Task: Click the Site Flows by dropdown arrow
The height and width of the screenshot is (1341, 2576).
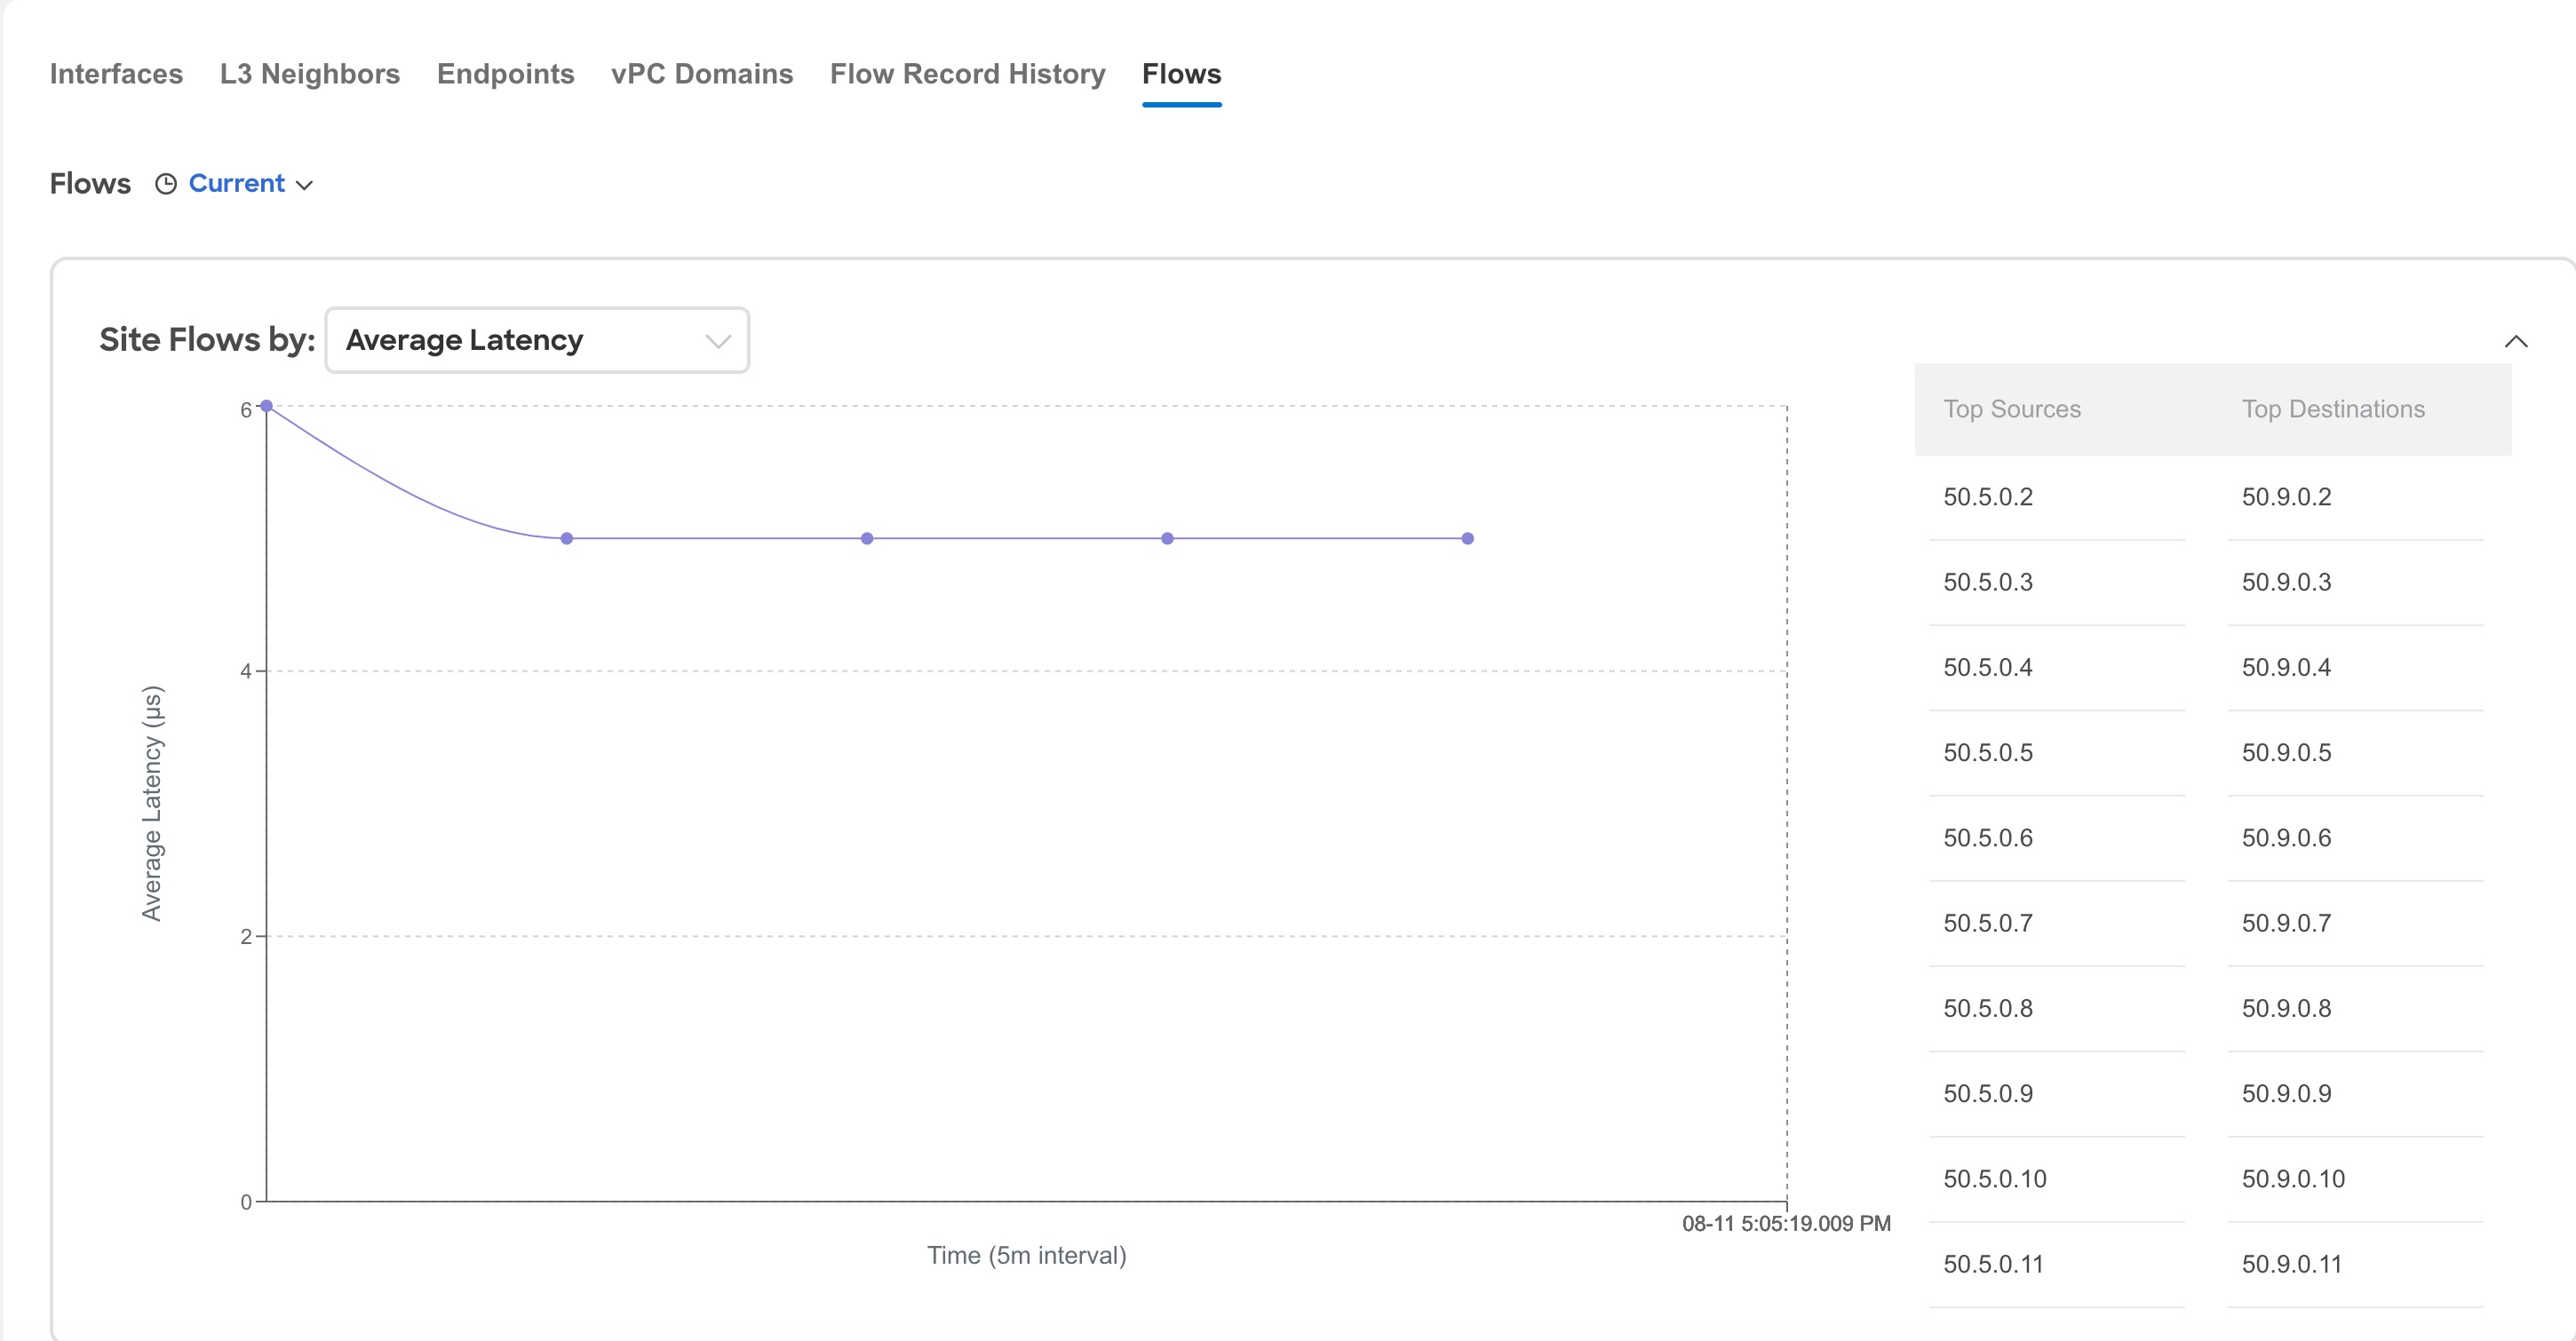Action: (x=717, y=341)
